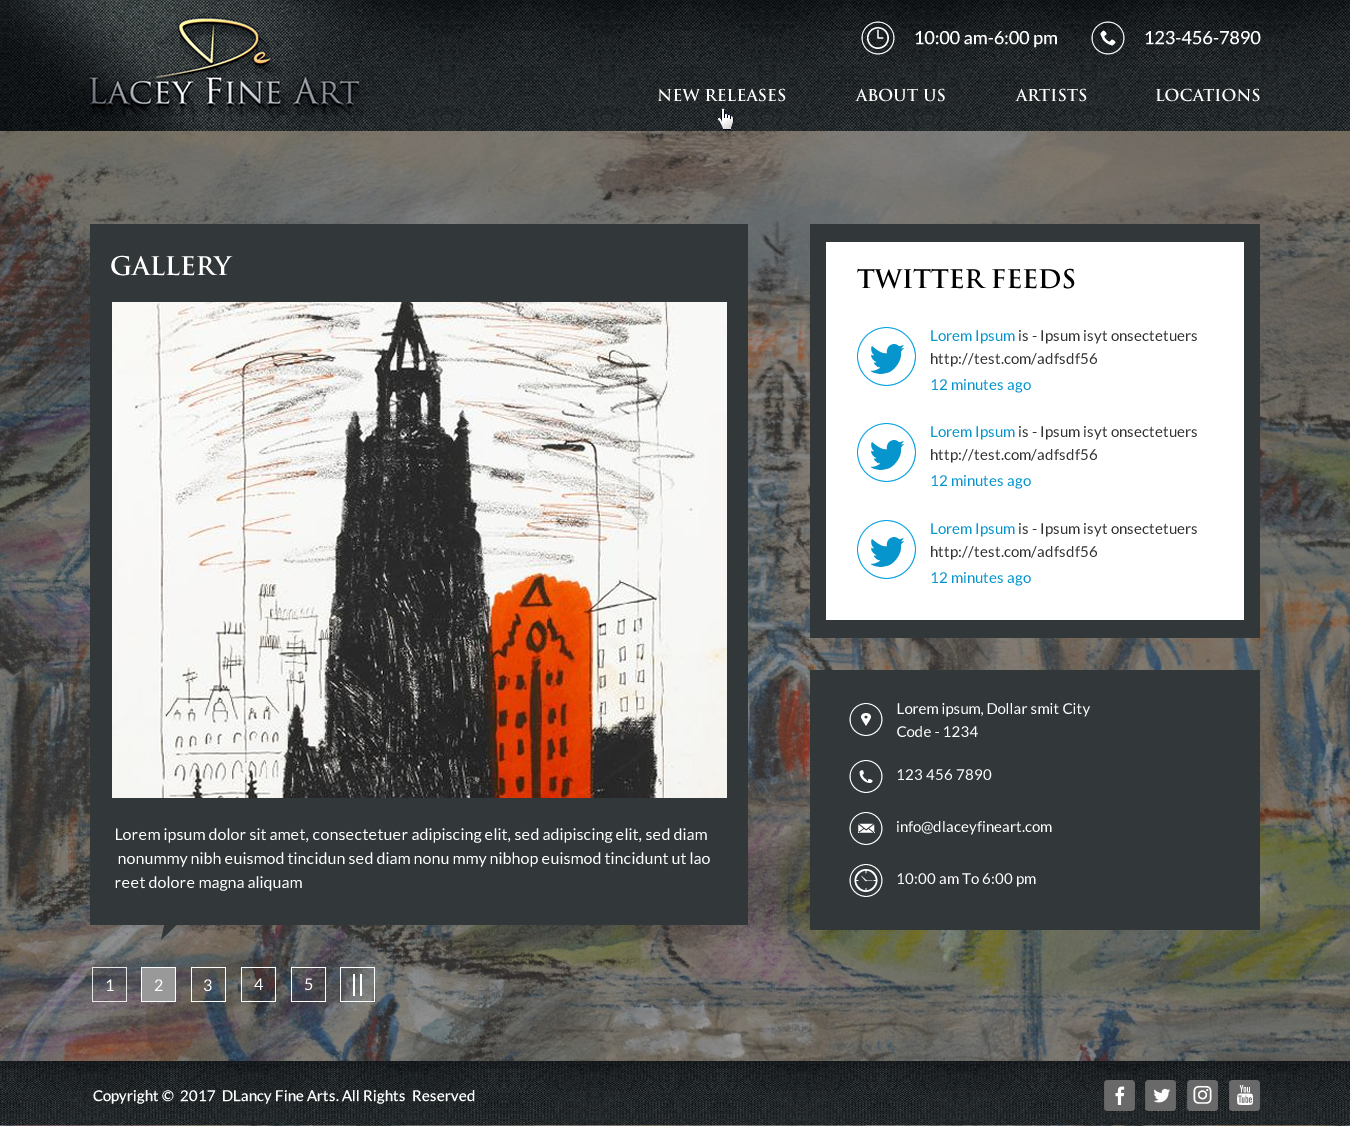Click the second tweet's 12 minutes ago timestamp
1350x1126 pixels.
(x=980, y=481)
